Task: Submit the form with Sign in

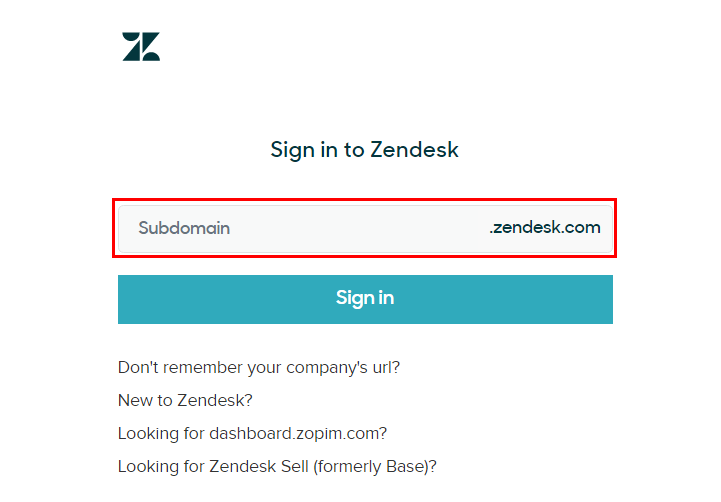Action: coord(365,299)
